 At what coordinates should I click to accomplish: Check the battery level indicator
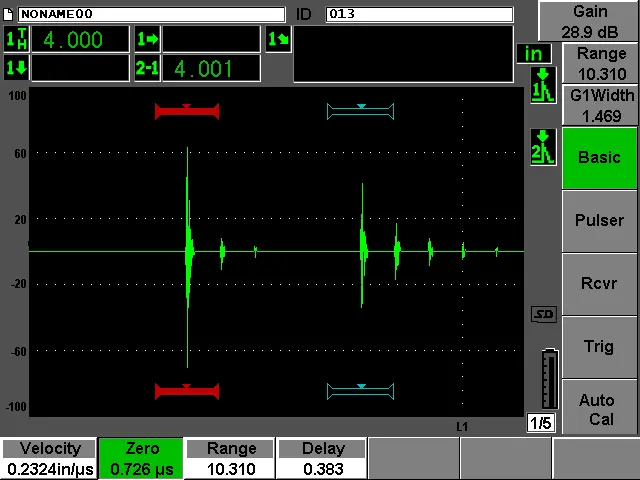tap(547, 378)
